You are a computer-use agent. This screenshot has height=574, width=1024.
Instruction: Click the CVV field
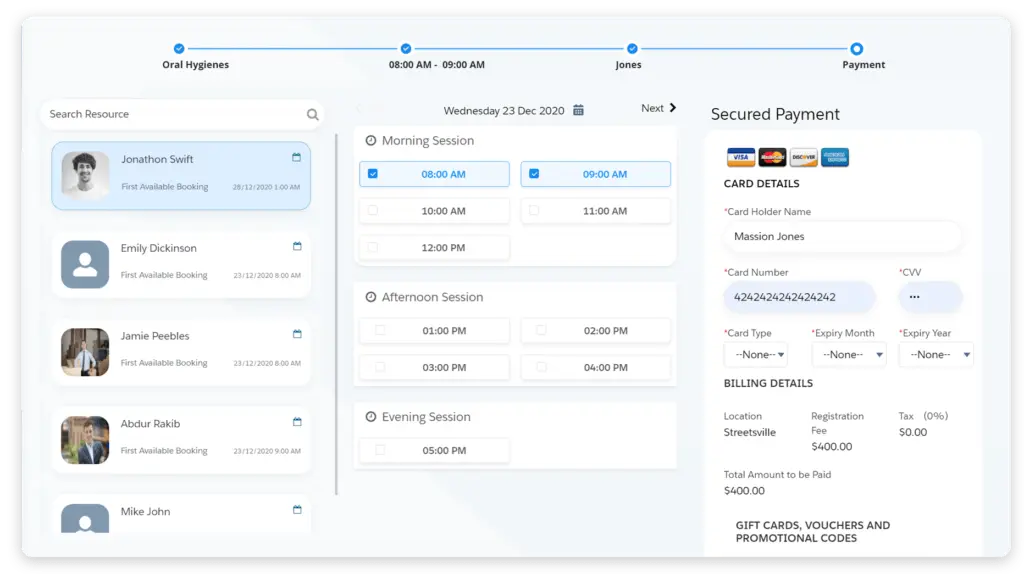[931, 297]
